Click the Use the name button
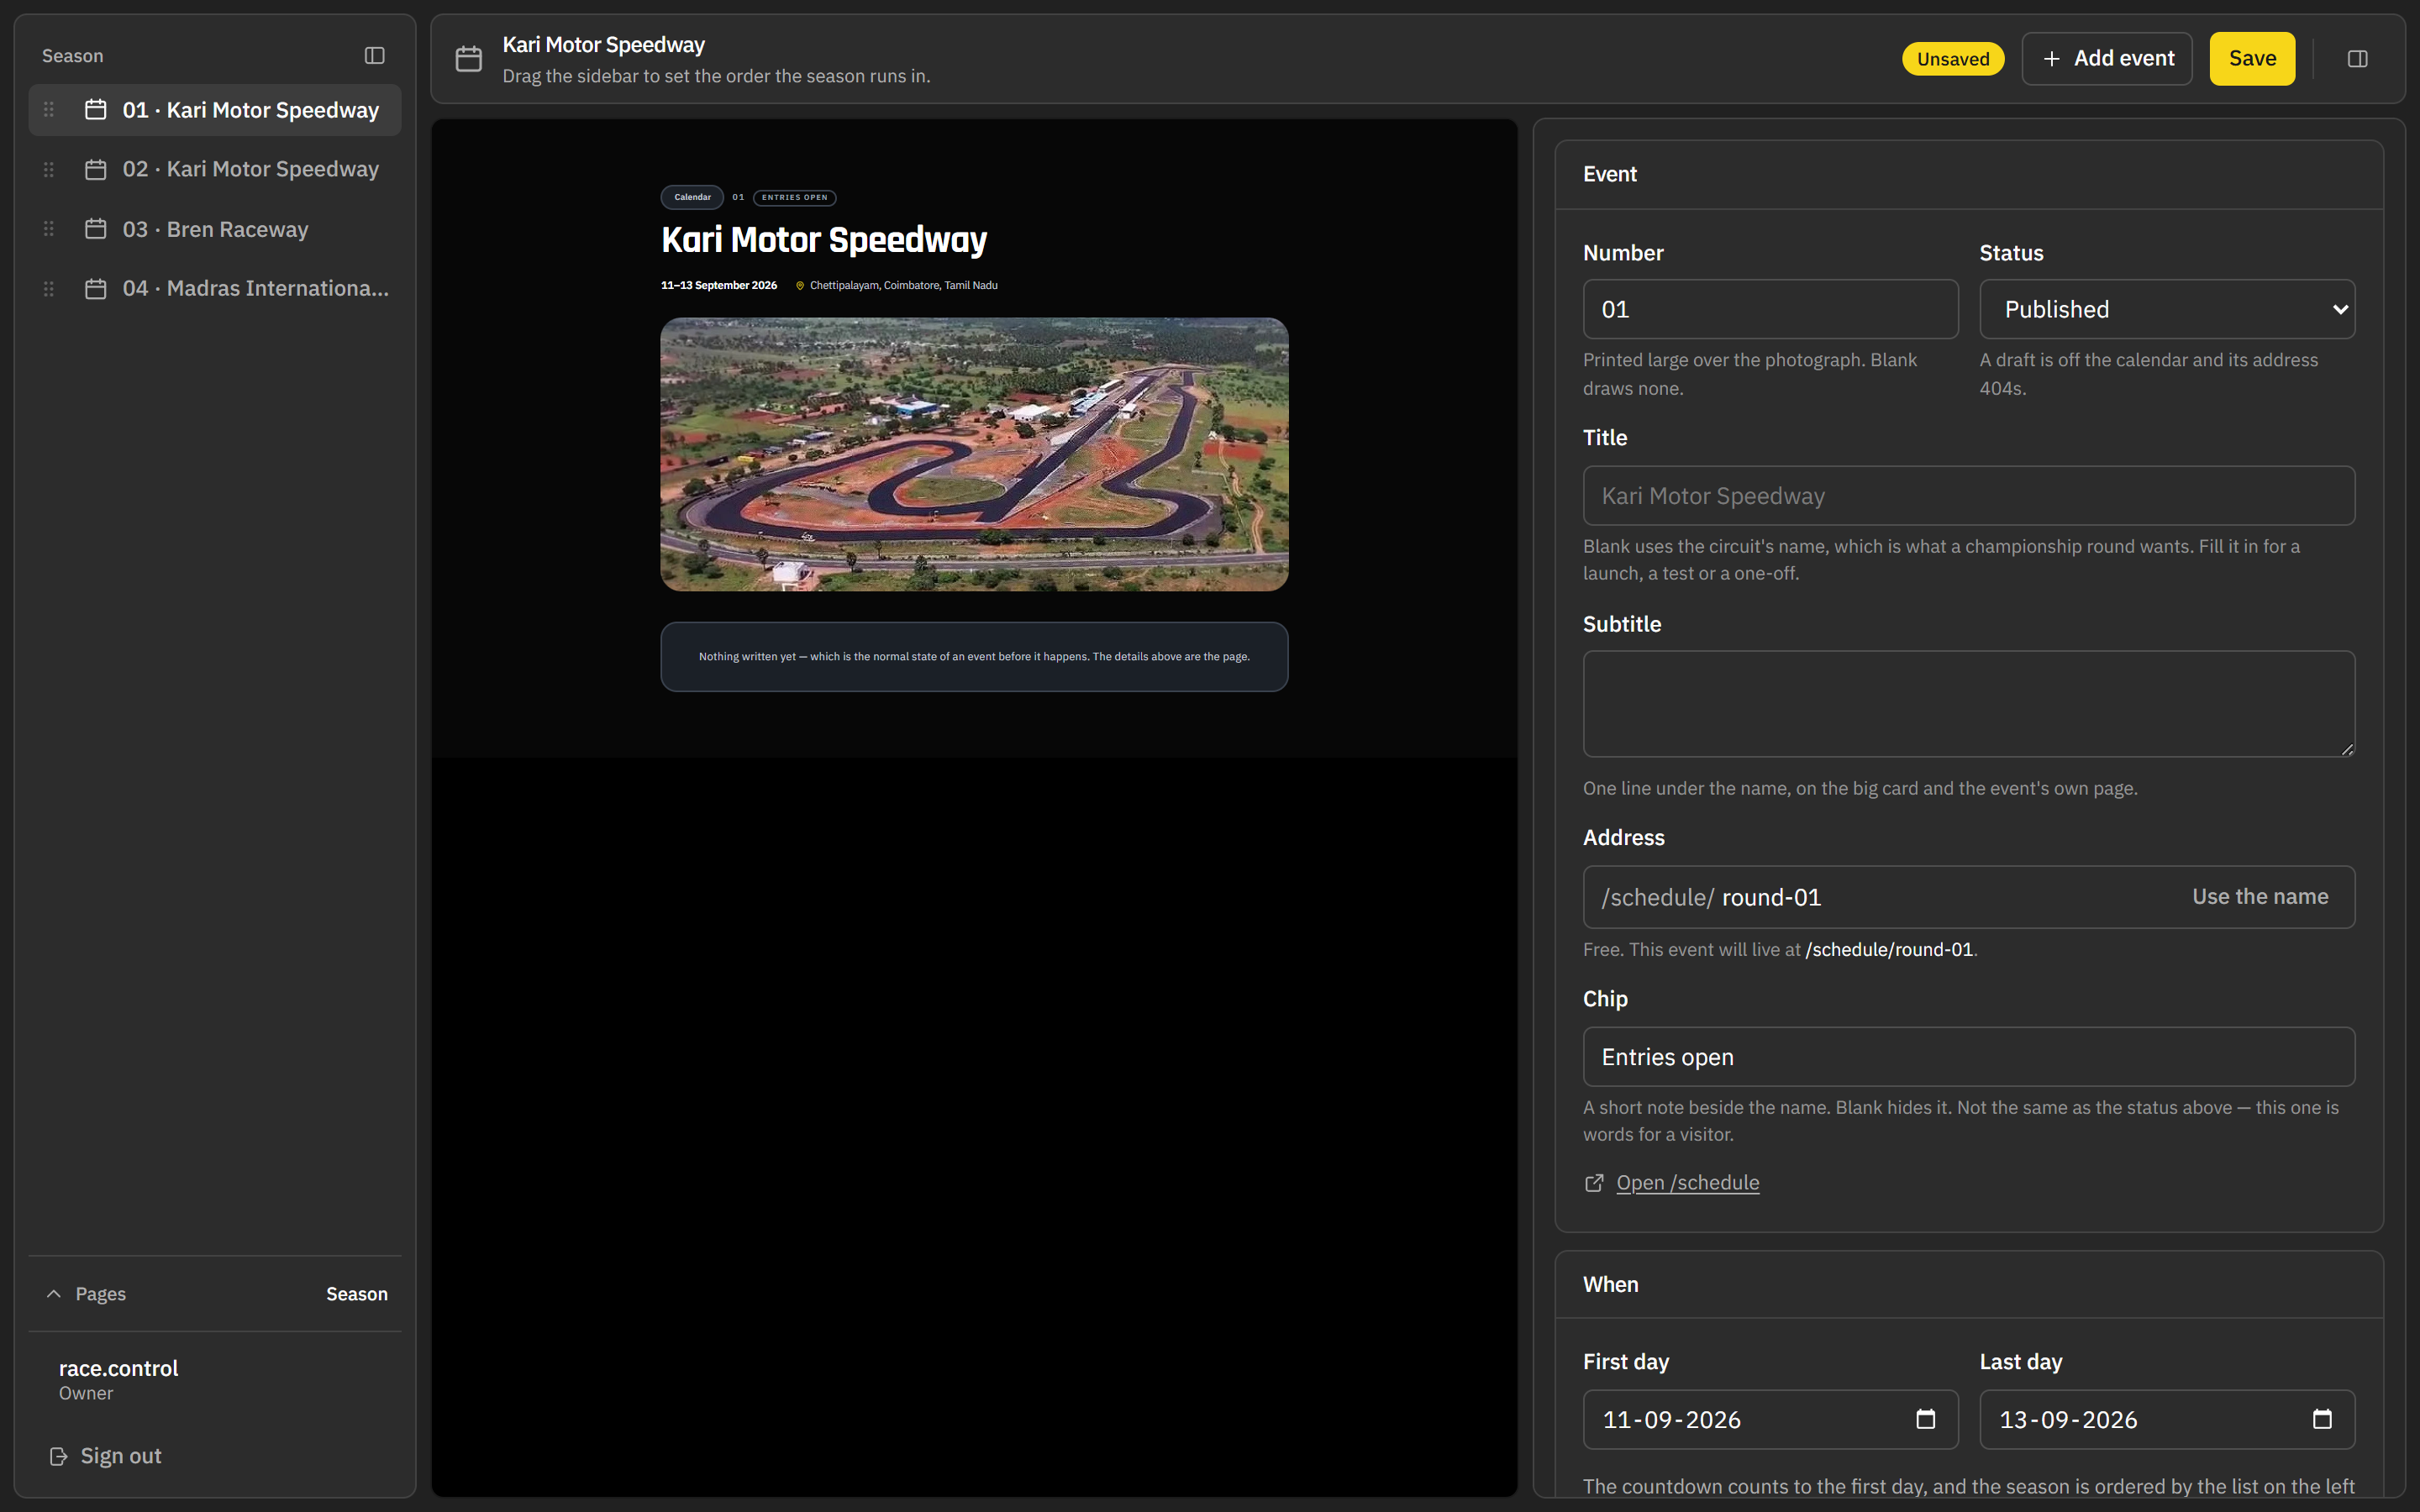 (x=2260, y=897)
